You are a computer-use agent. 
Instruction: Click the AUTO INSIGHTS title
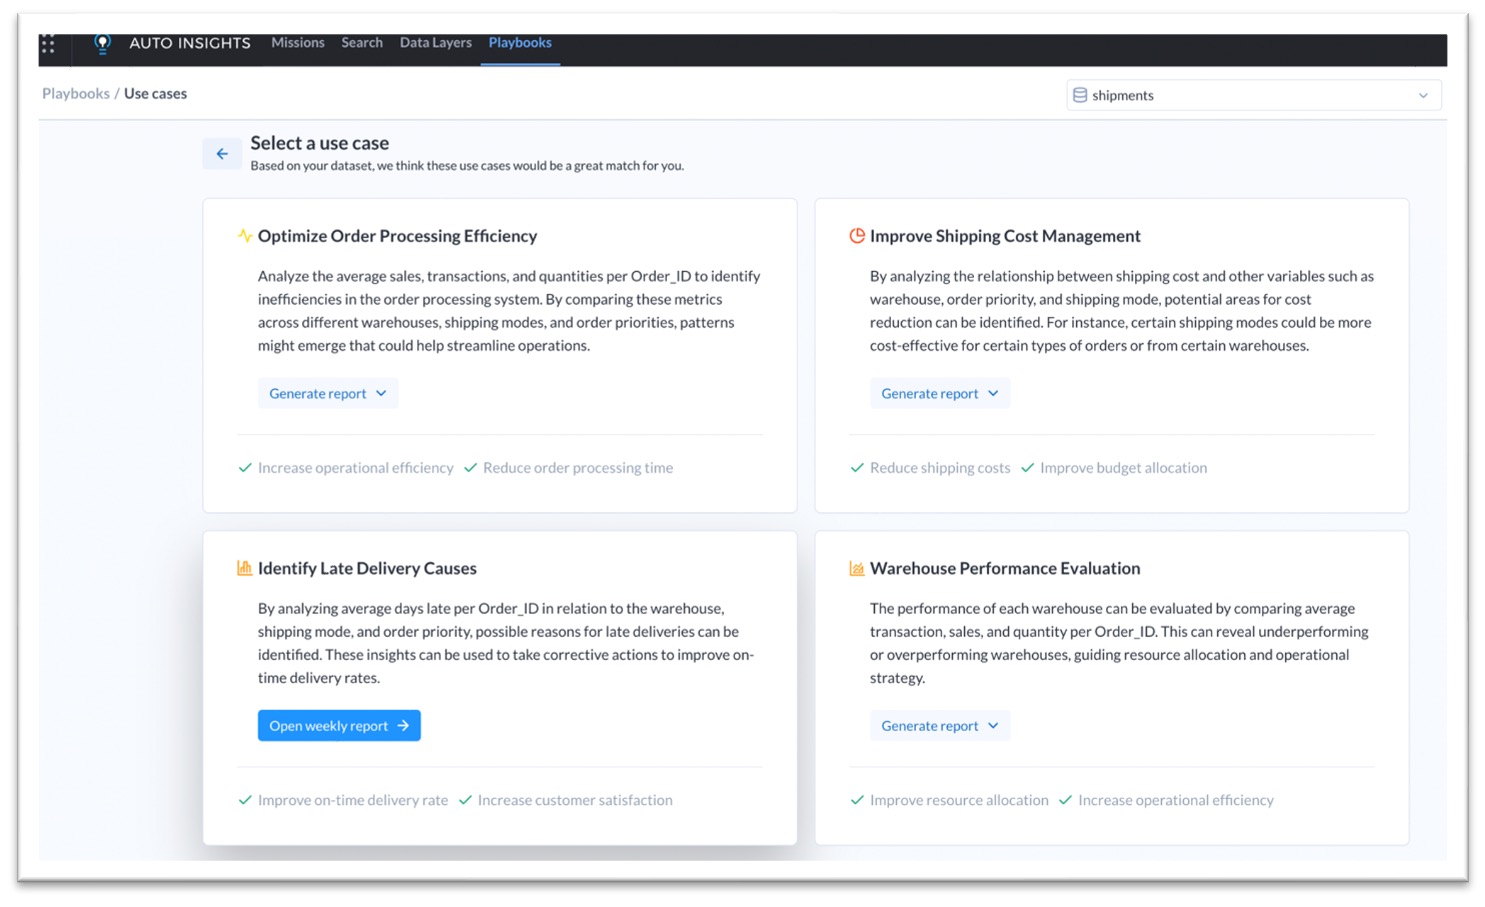(x=190, y=43)
